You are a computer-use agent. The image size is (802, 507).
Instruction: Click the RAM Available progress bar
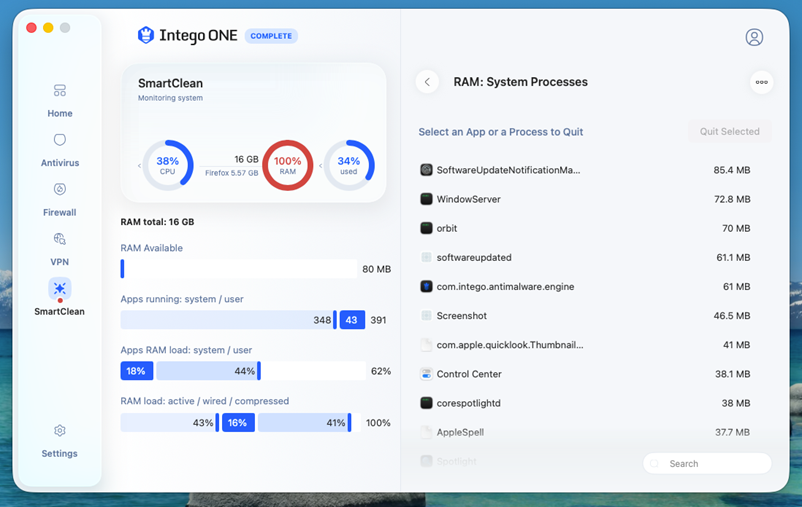(x=239, y=269)
